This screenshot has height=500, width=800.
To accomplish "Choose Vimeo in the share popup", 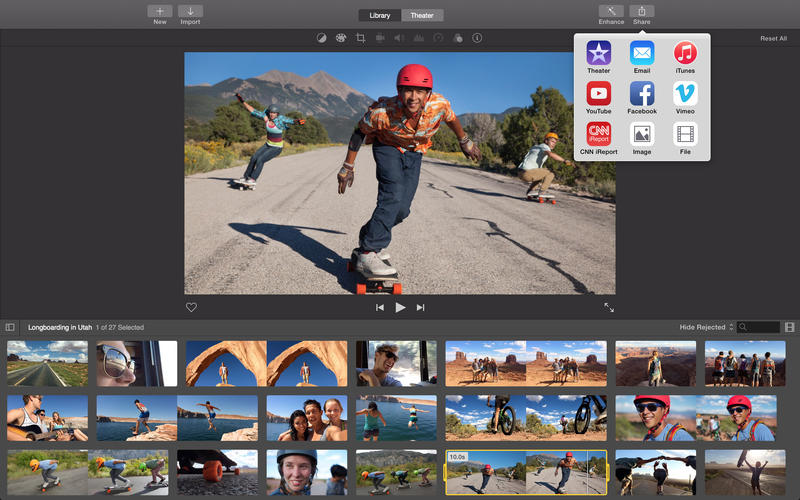I will coord(685,94).
